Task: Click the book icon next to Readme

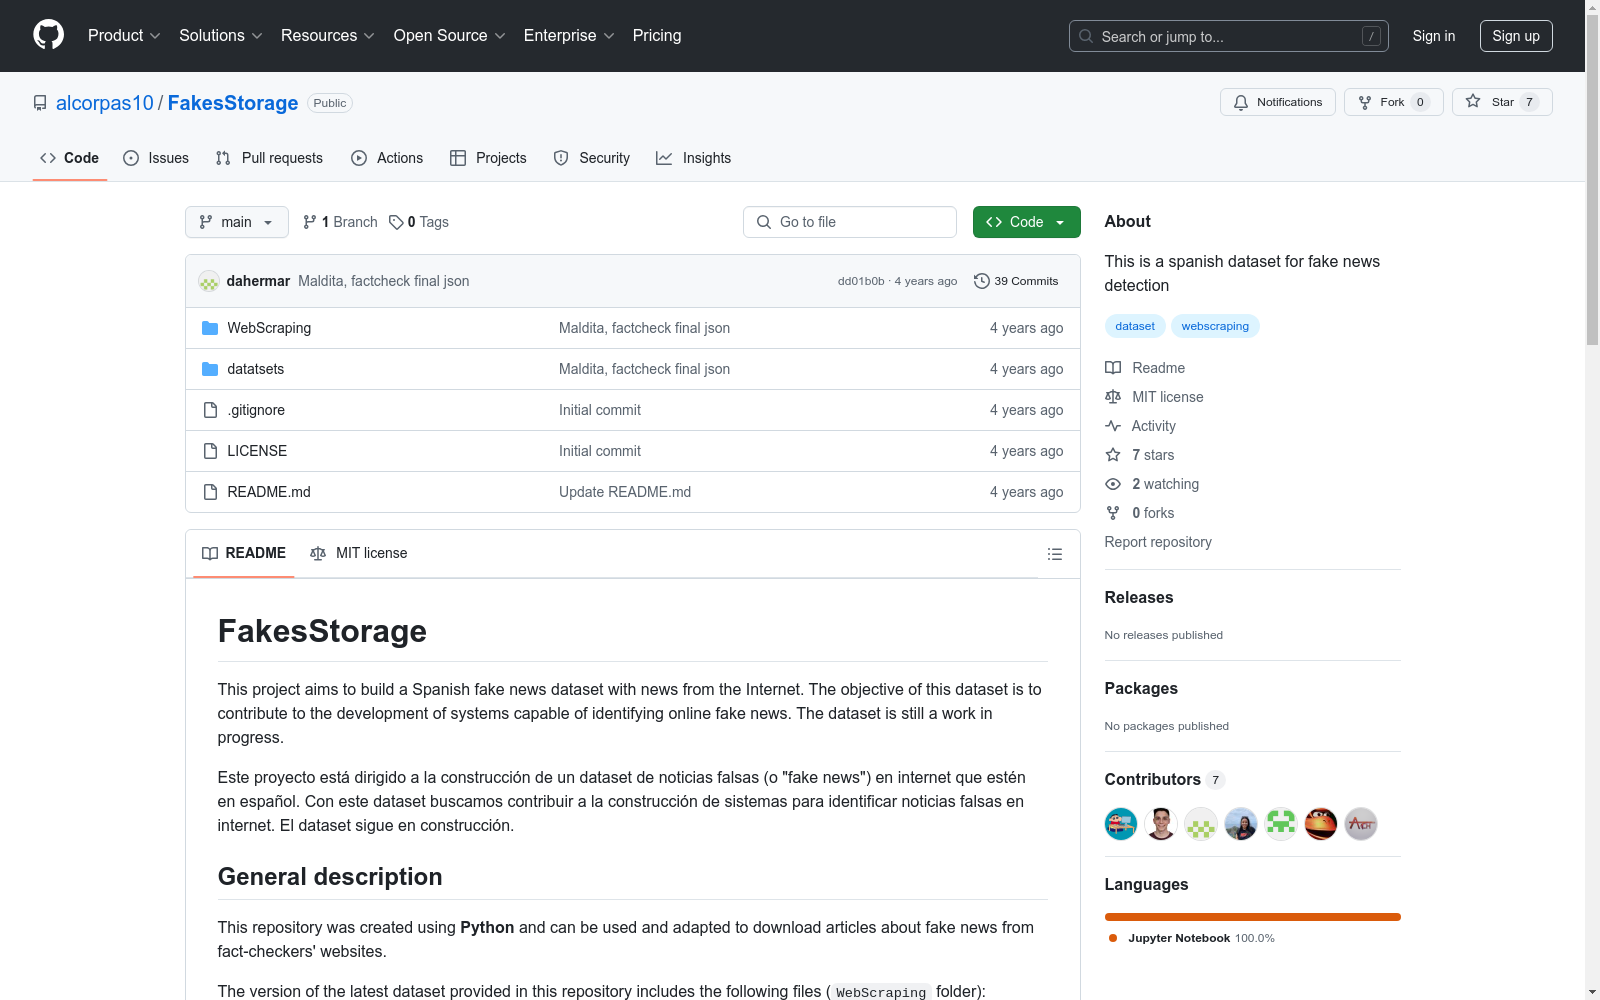Action: click(1113, 368)
